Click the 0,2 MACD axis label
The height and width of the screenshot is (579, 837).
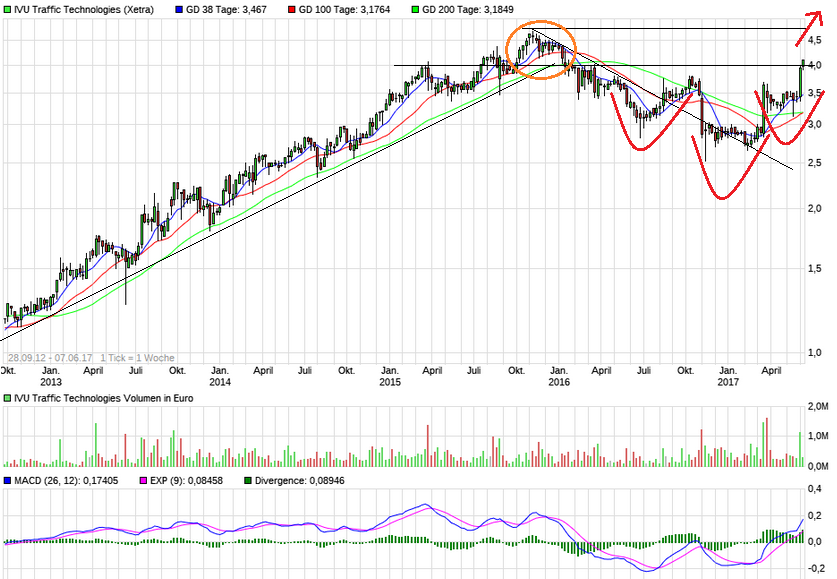pos(815,515)
